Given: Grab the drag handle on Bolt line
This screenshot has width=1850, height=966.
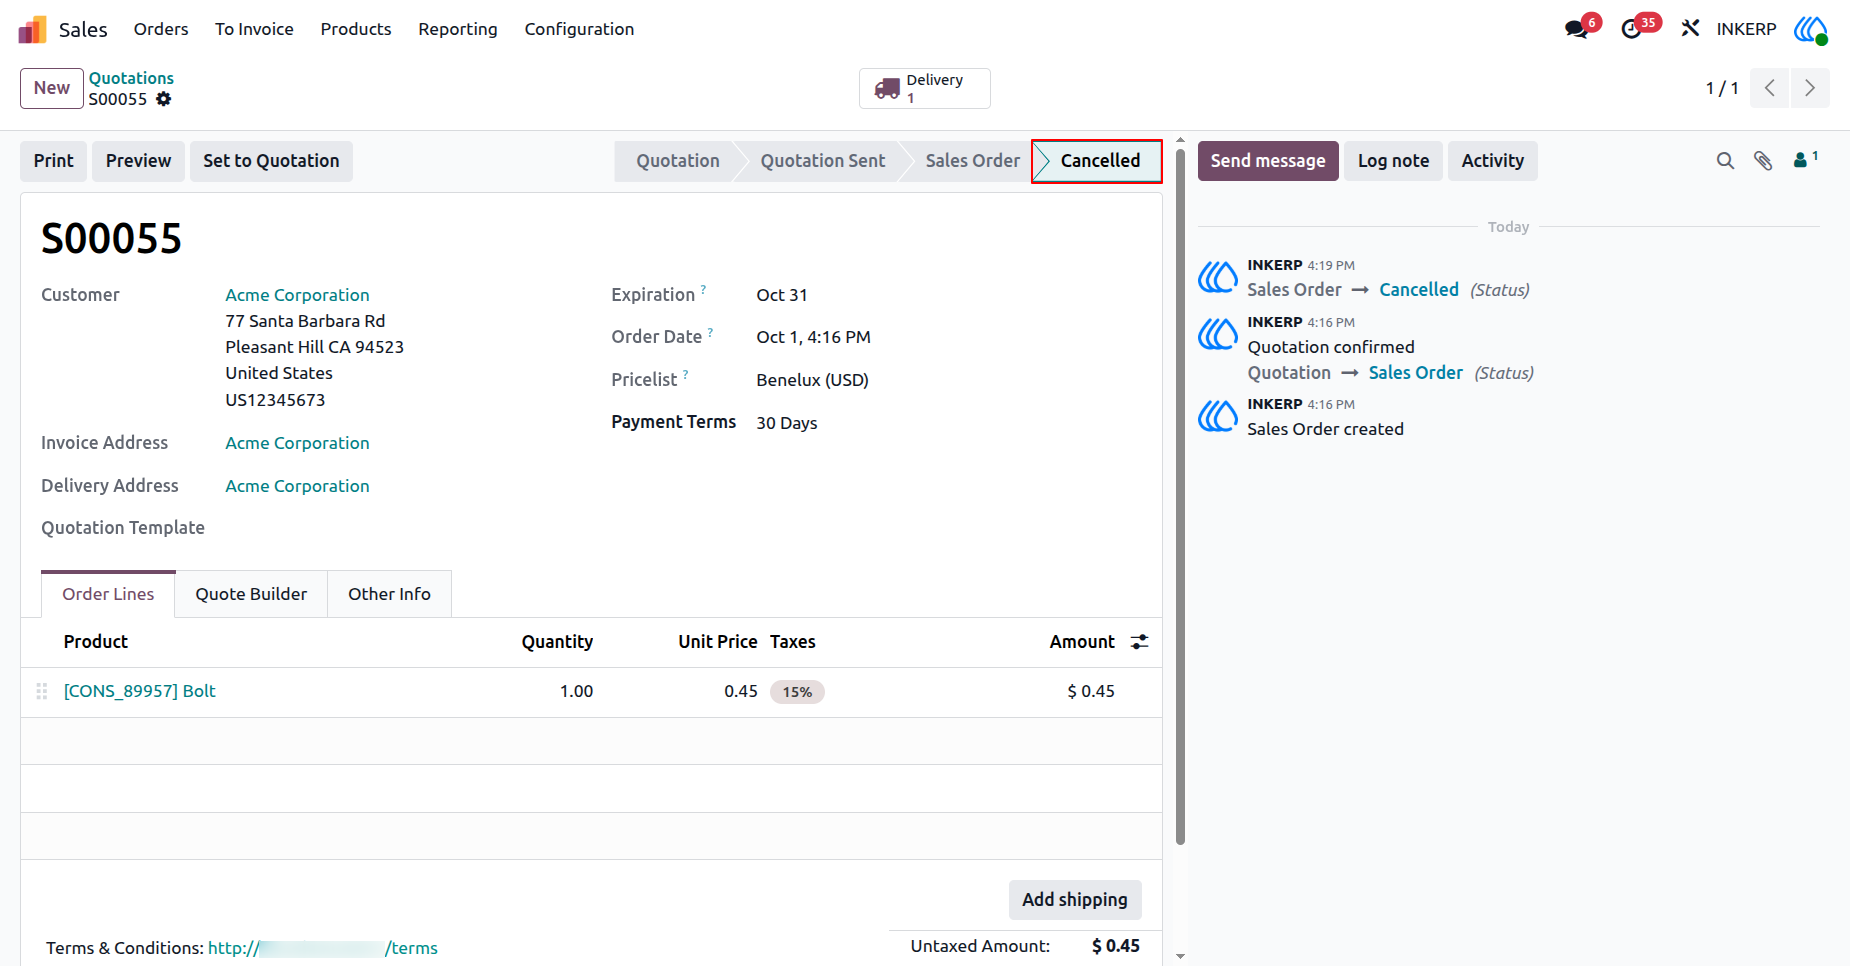Looking at the screenshot, I should [x=42, y=691].
